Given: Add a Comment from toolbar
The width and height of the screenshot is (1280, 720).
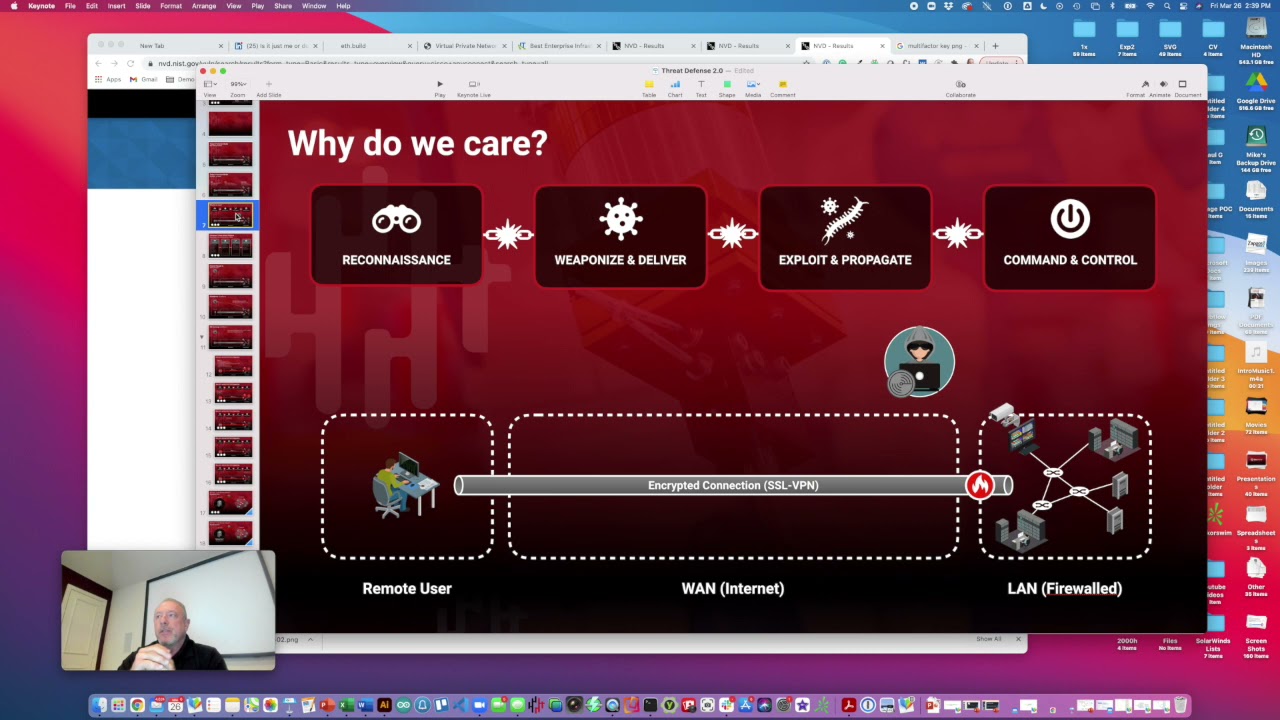Looking at the screenshot, I should pos(782,88).
